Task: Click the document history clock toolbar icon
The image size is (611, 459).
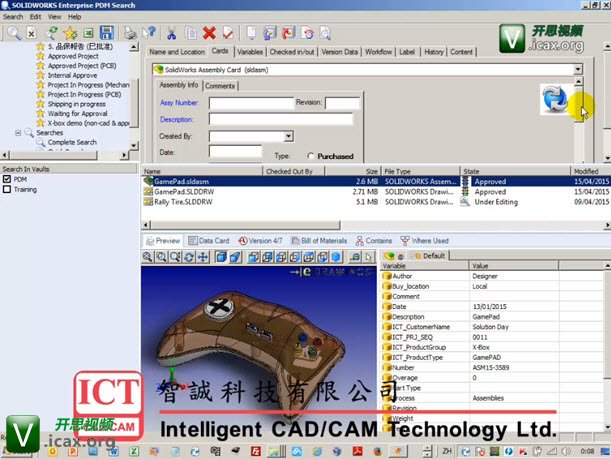Action: pyautogui.click(x=307, y=33)
